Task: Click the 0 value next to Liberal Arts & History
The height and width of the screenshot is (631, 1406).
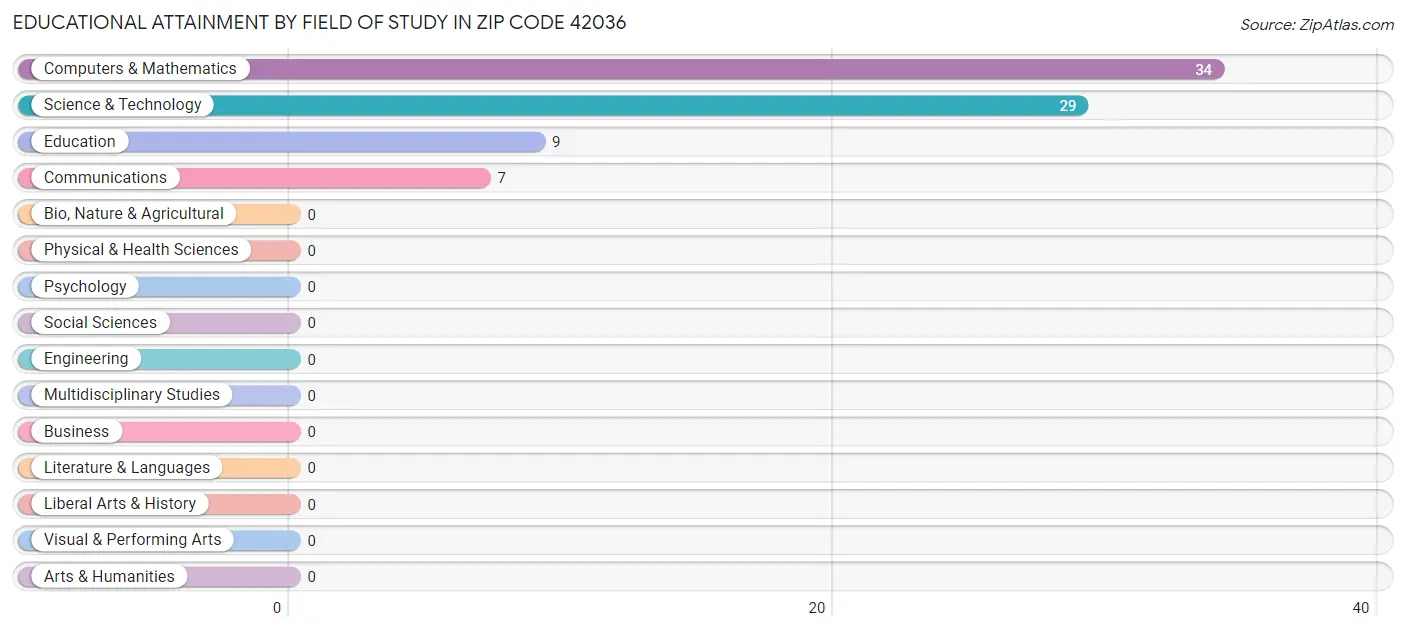Action: tap(312, 505)
